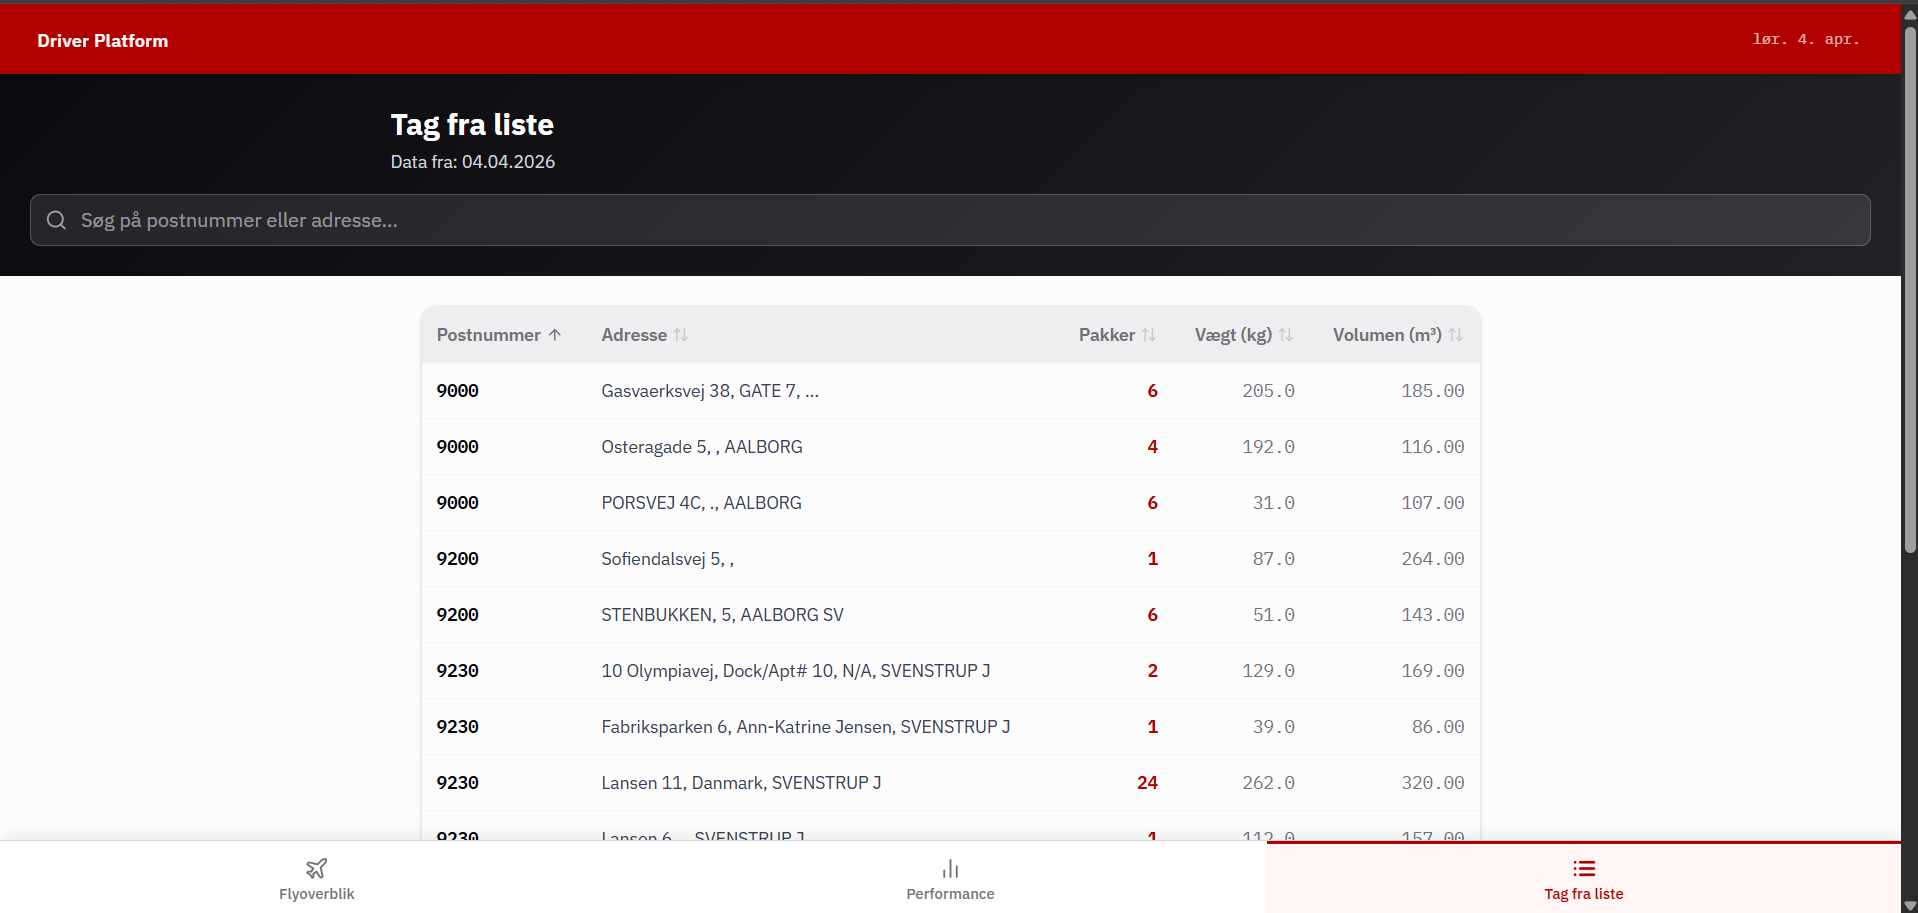Click the Flyoverblik airplane icon
Image resolution: width=1918 pixels, height=913 pixels.
[316, 868]
